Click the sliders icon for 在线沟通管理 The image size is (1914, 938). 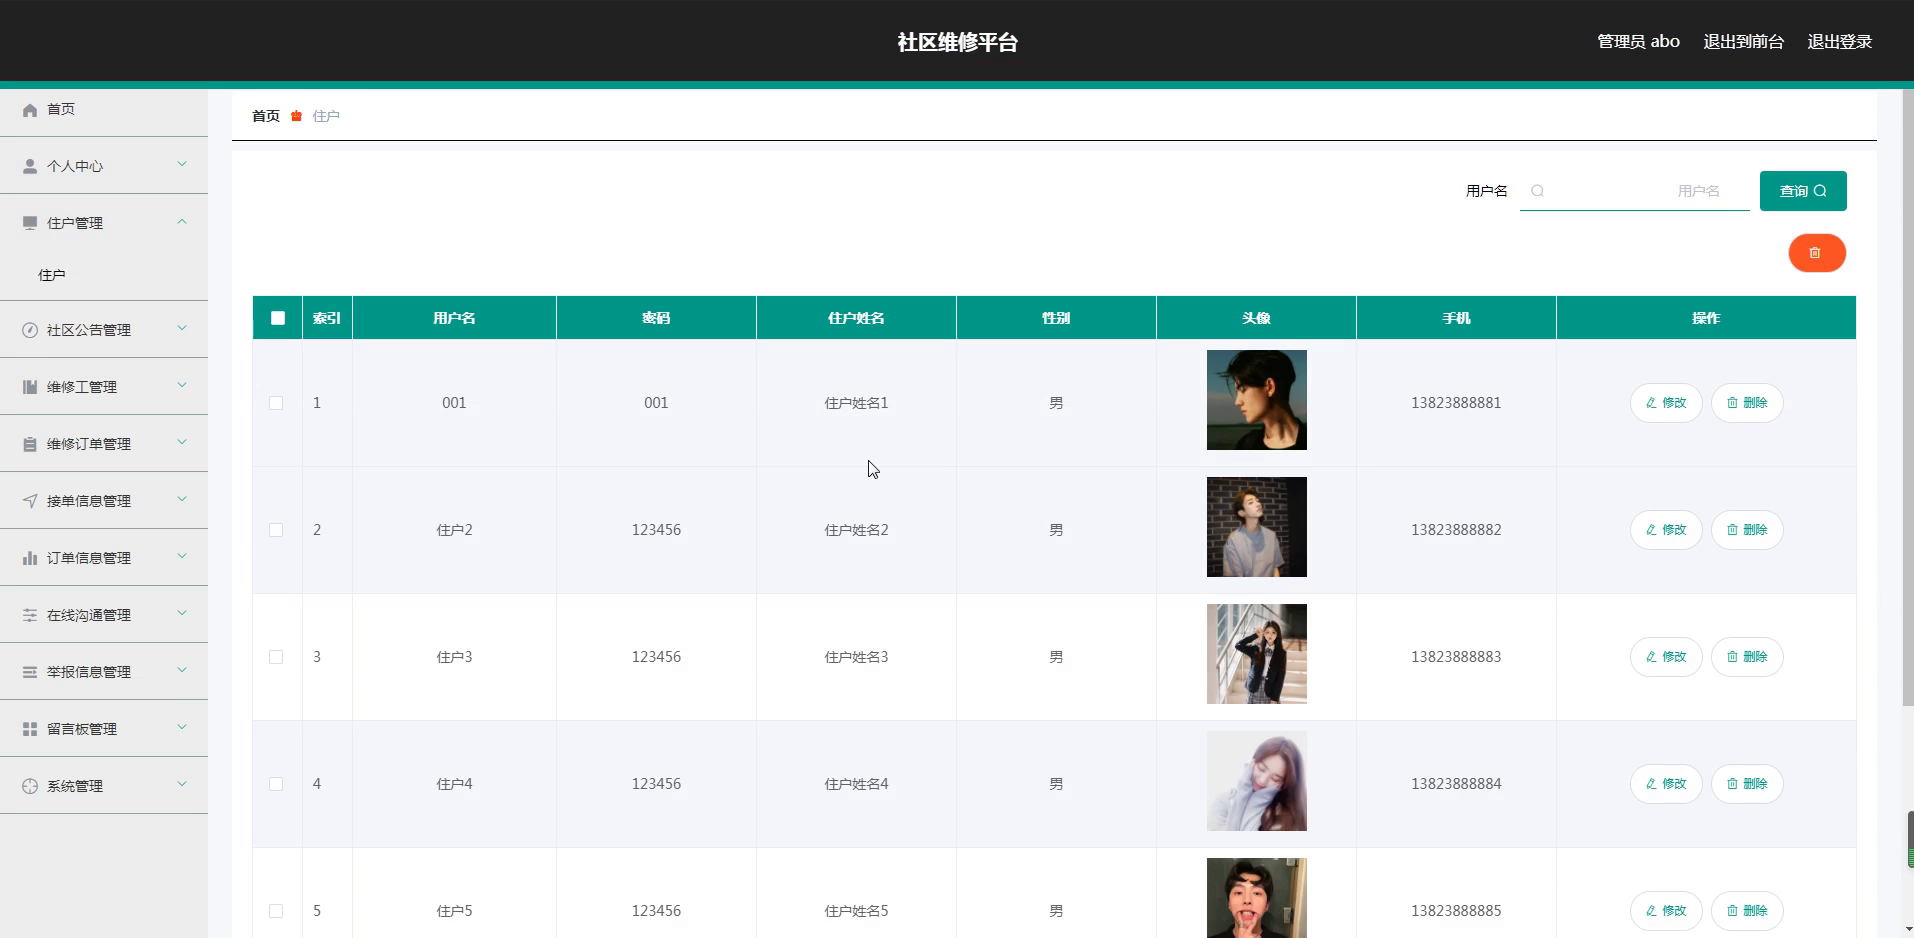pos(30,615)
